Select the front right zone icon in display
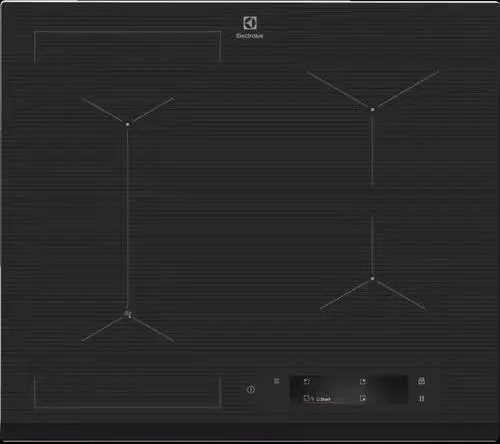The image size is (500, 444). (x=363, y=398)
